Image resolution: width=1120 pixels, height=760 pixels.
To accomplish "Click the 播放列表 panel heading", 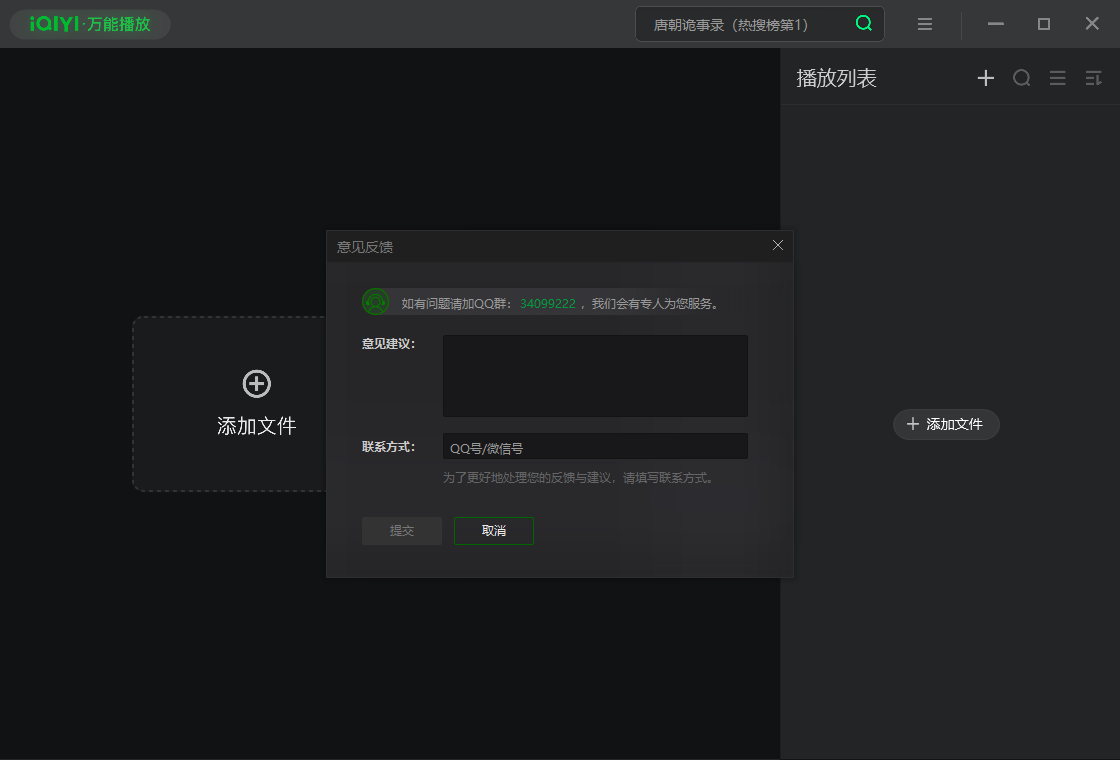I will tap(836, 78).
